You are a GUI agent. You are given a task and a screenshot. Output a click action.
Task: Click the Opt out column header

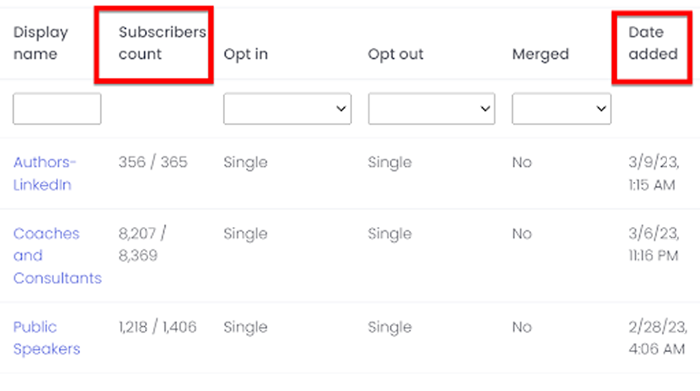[396, 54]
